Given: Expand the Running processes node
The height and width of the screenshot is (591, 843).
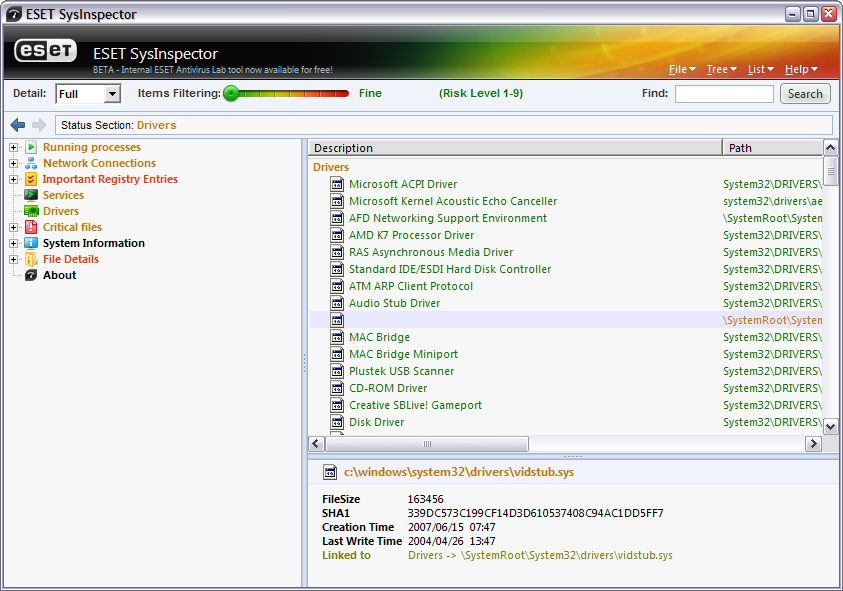Looking at the screenshot, I should 13,147.
